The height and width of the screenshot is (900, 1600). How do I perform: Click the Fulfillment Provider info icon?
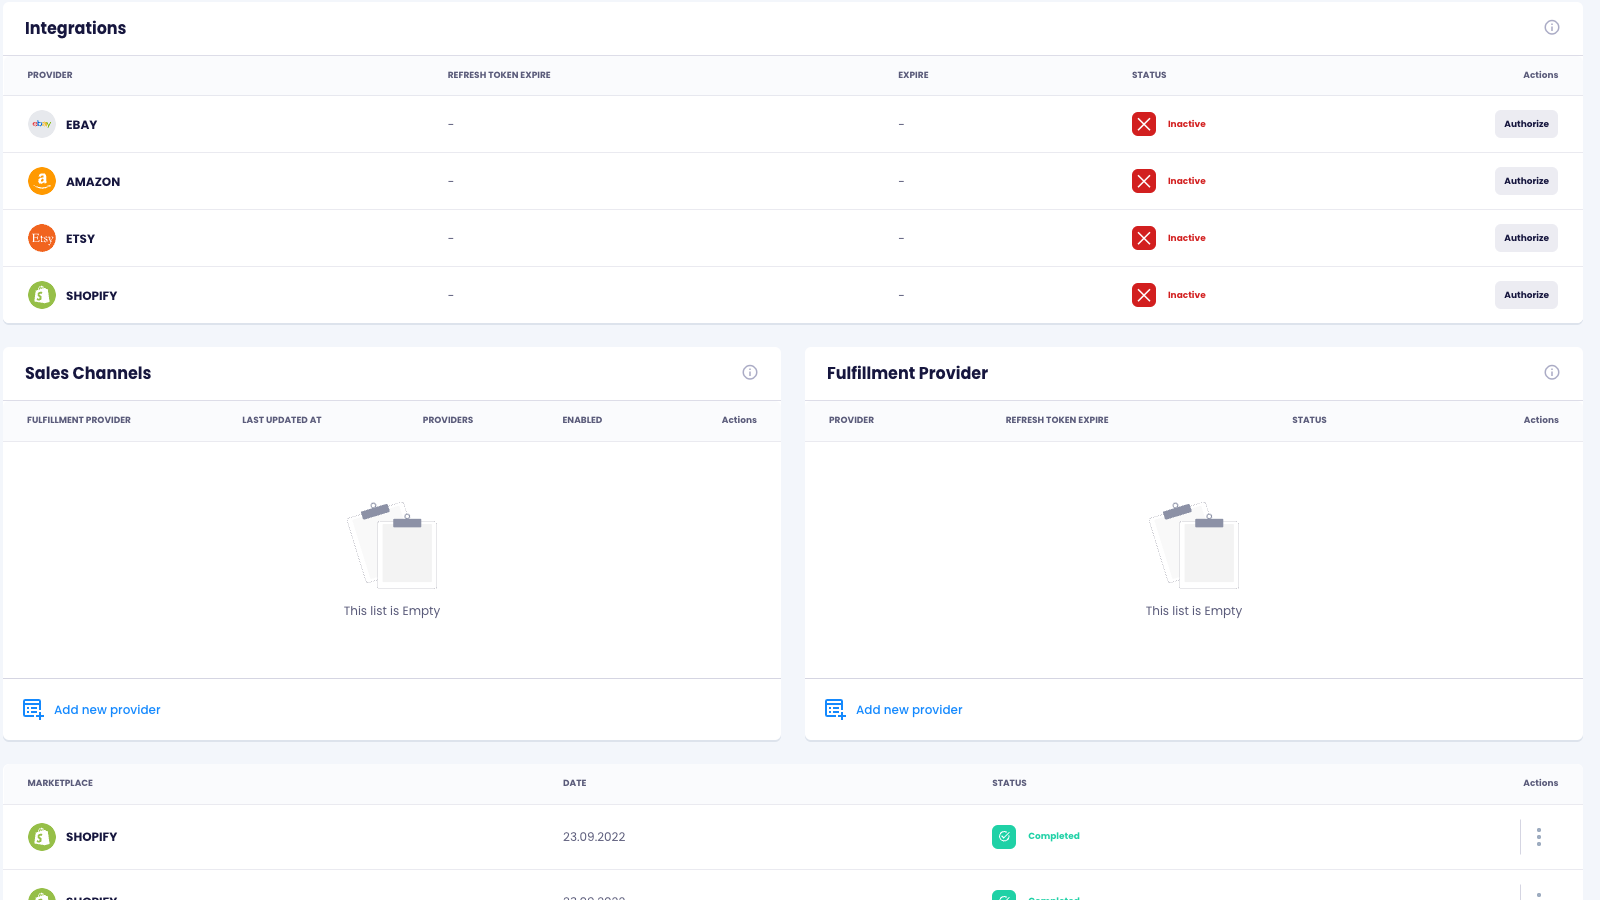[x=1552, y=372]
